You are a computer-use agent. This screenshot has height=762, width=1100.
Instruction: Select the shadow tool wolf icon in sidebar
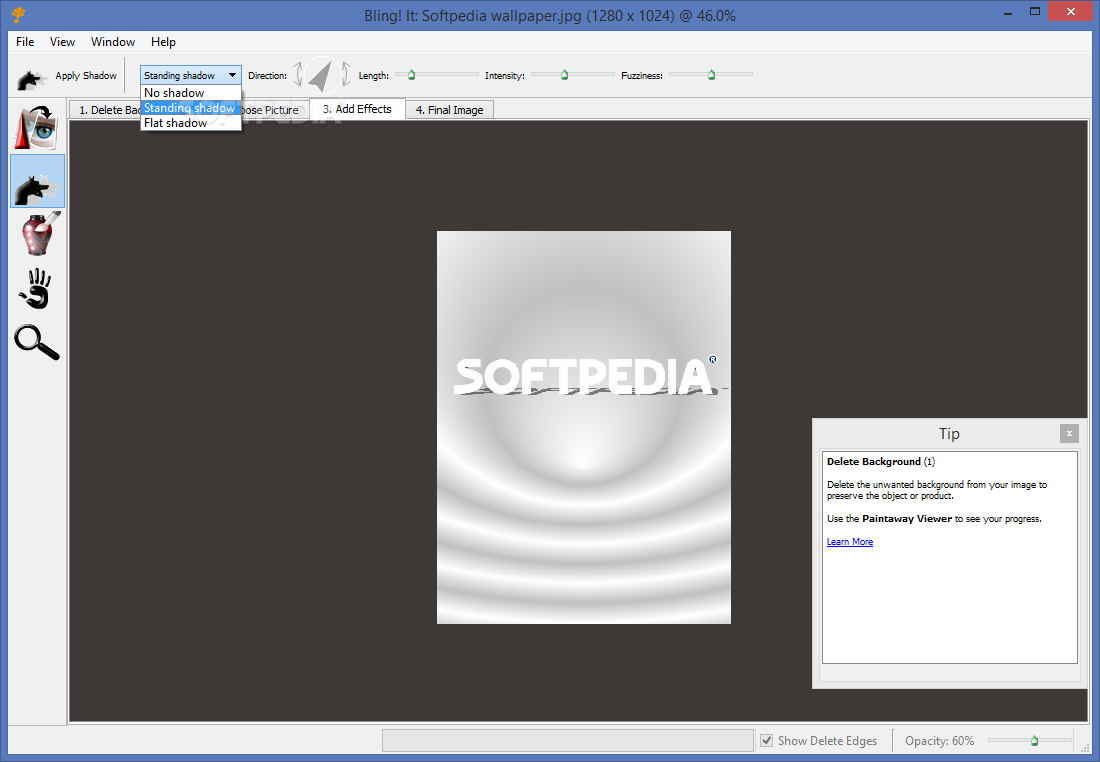(37, 181)
